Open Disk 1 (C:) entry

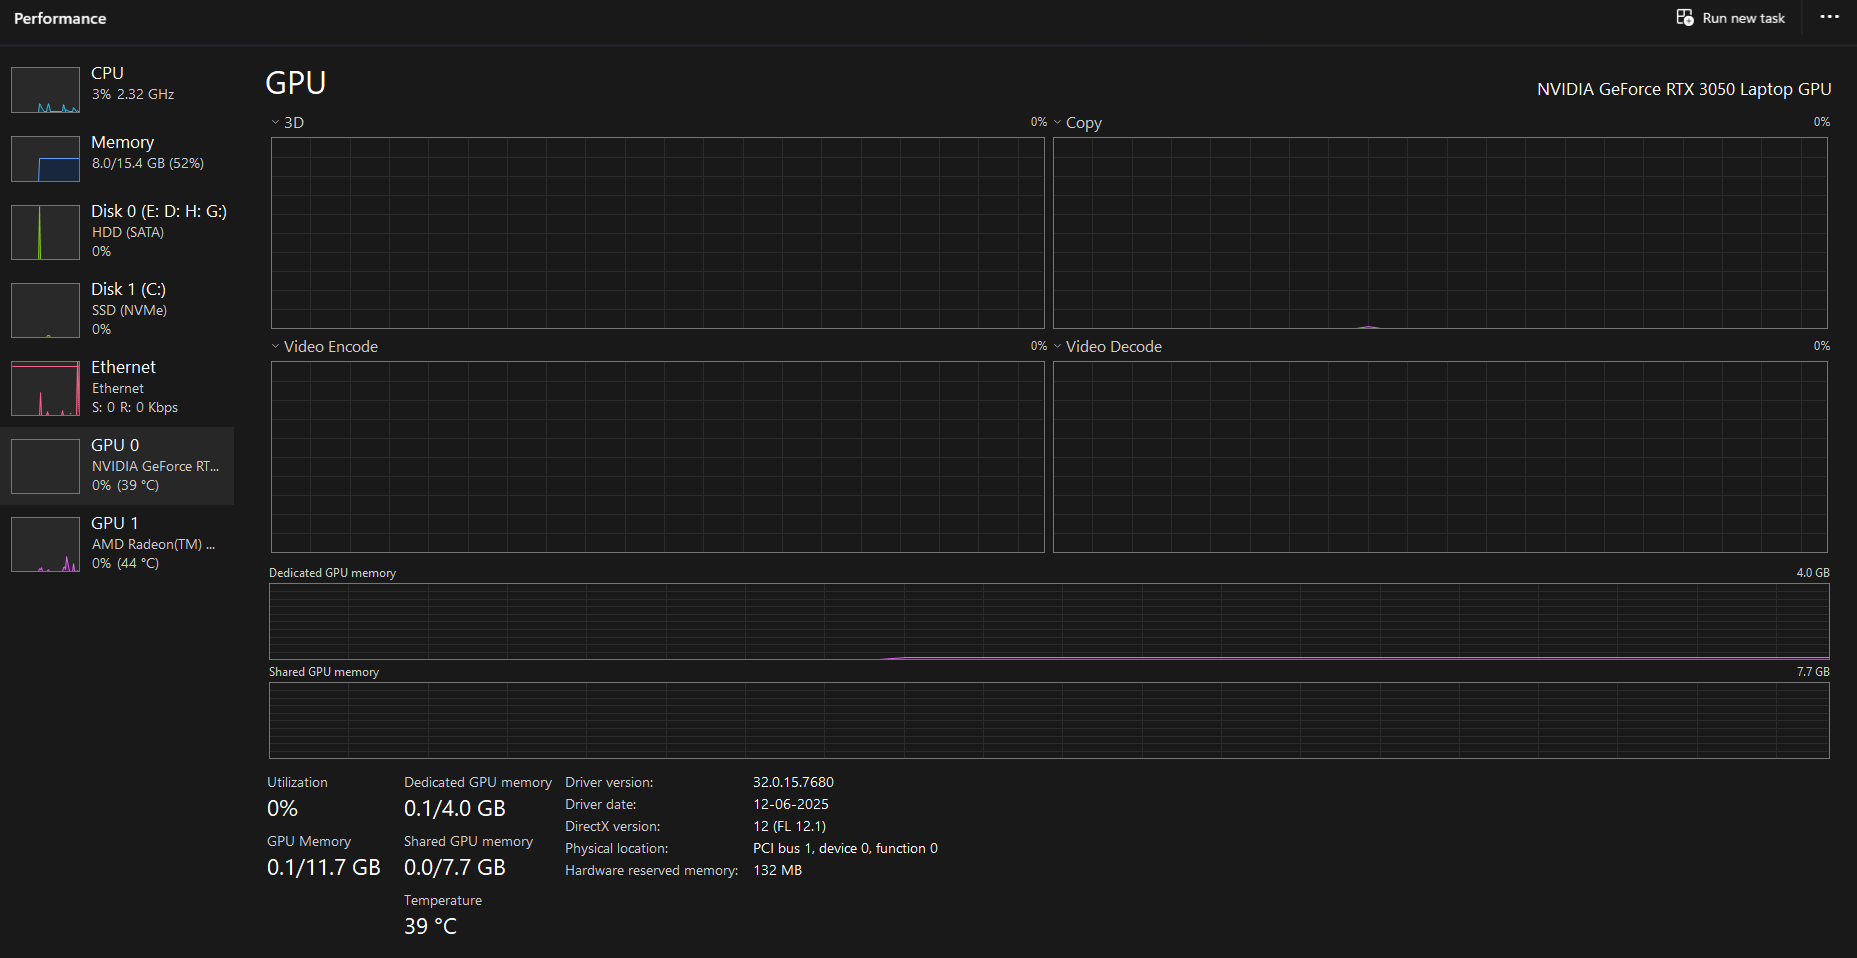click(117, 309)
